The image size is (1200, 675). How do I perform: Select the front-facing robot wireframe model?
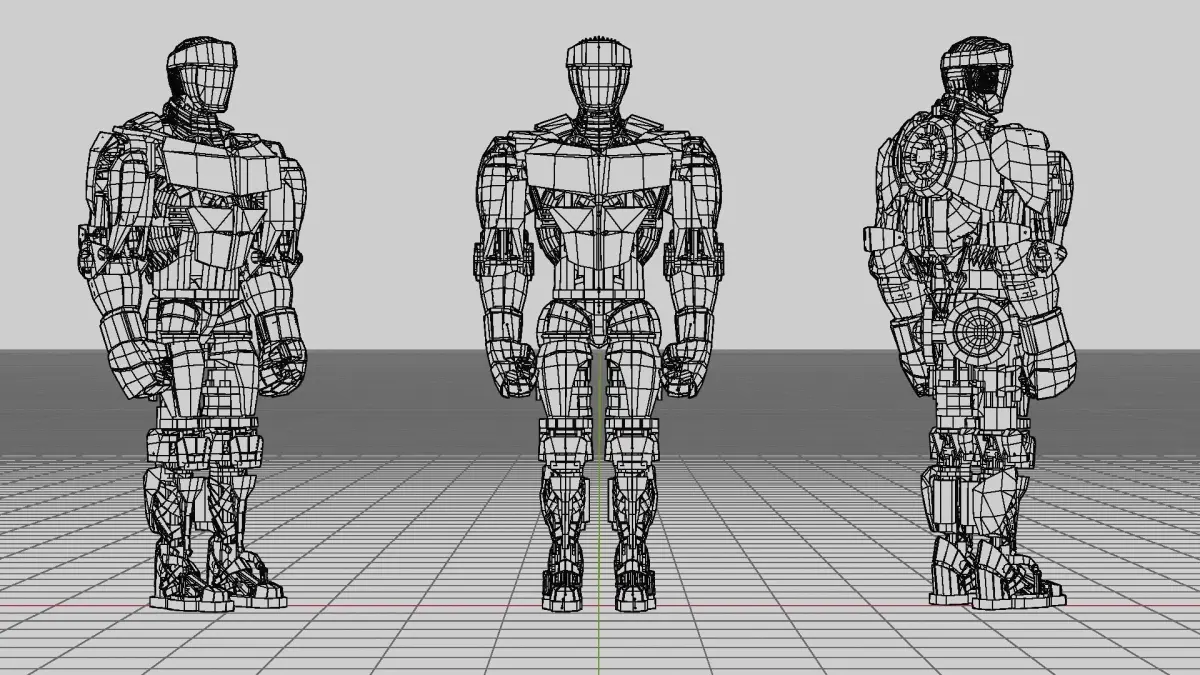(598, 325)
